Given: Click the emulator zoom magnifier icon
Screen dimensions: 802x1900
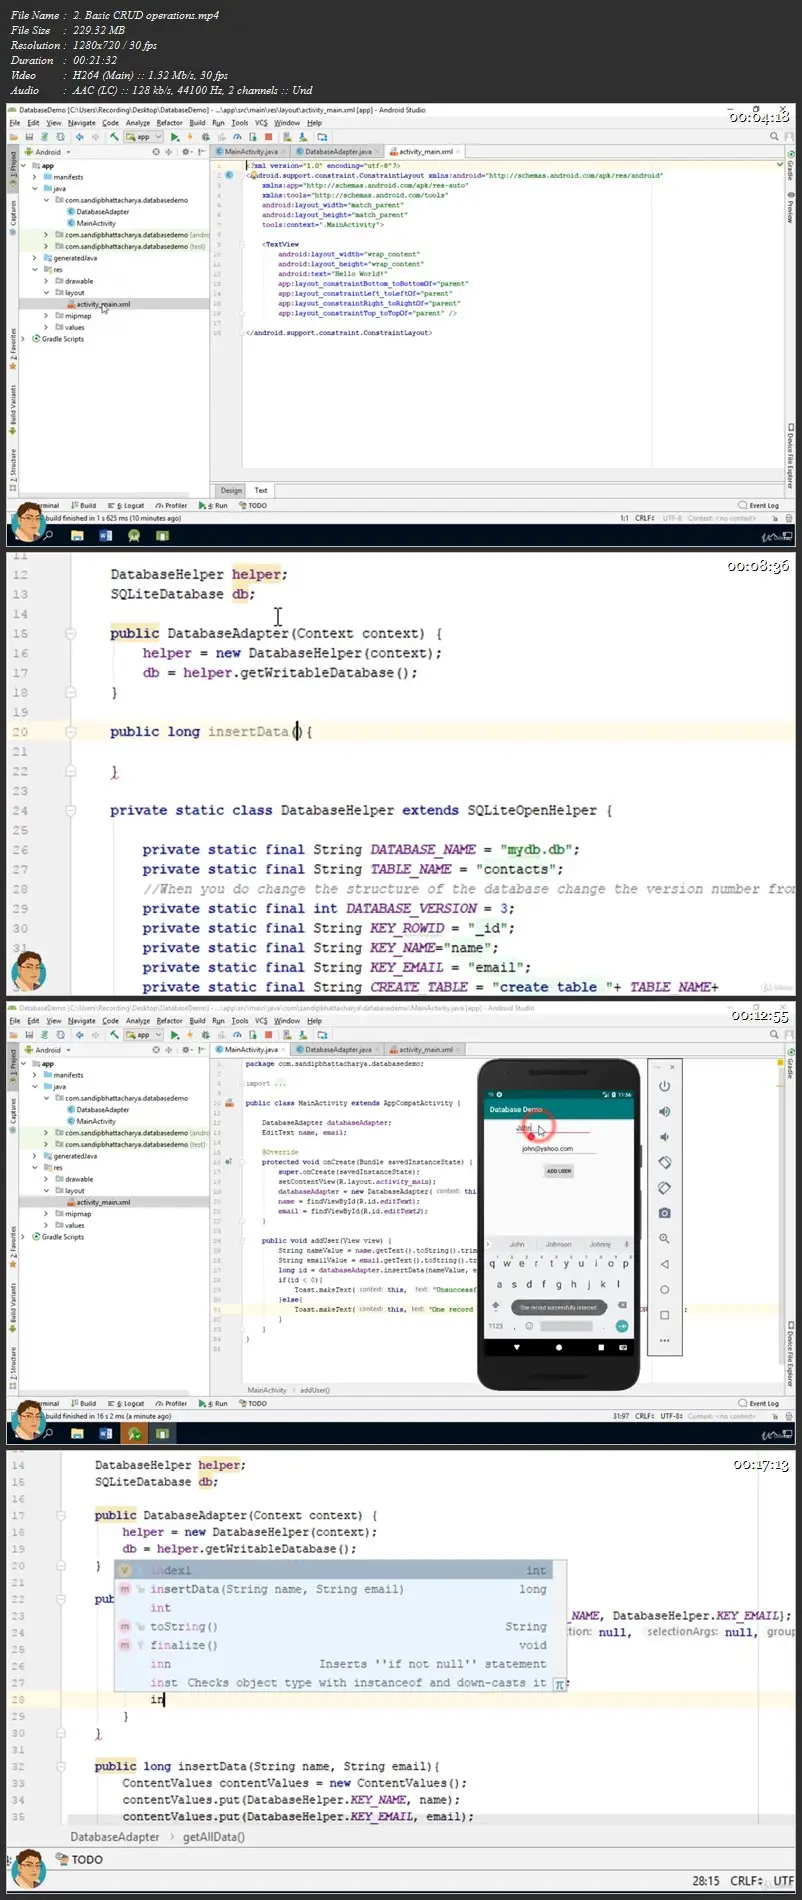Looking at the screenshot, I should tap(664, 1238).
